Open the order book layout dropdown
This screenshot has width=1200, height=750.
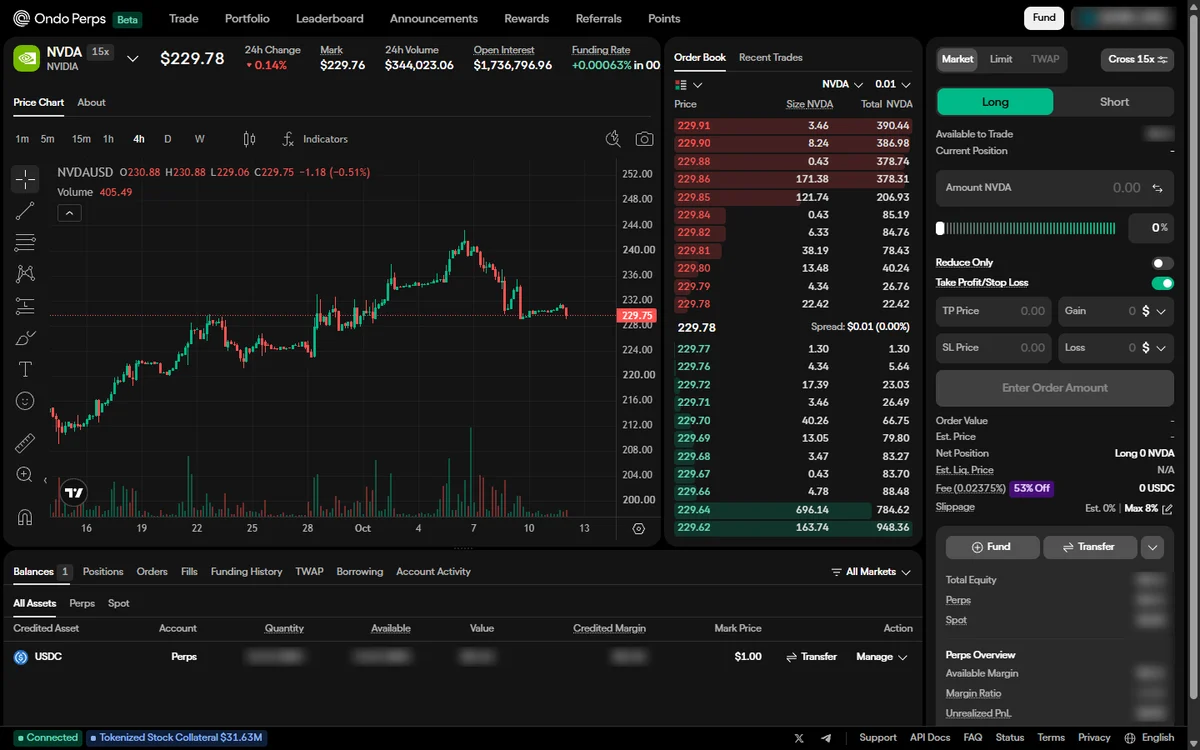pos(689,85)
